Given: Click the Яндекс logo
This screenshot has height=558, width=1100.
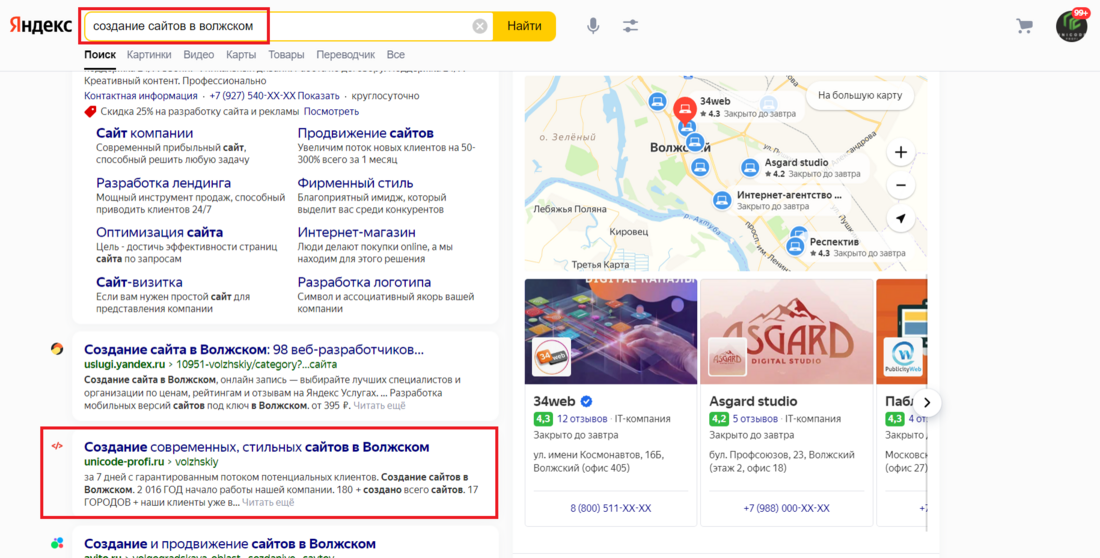Looking at the screenshot, I should coord(40,26).
